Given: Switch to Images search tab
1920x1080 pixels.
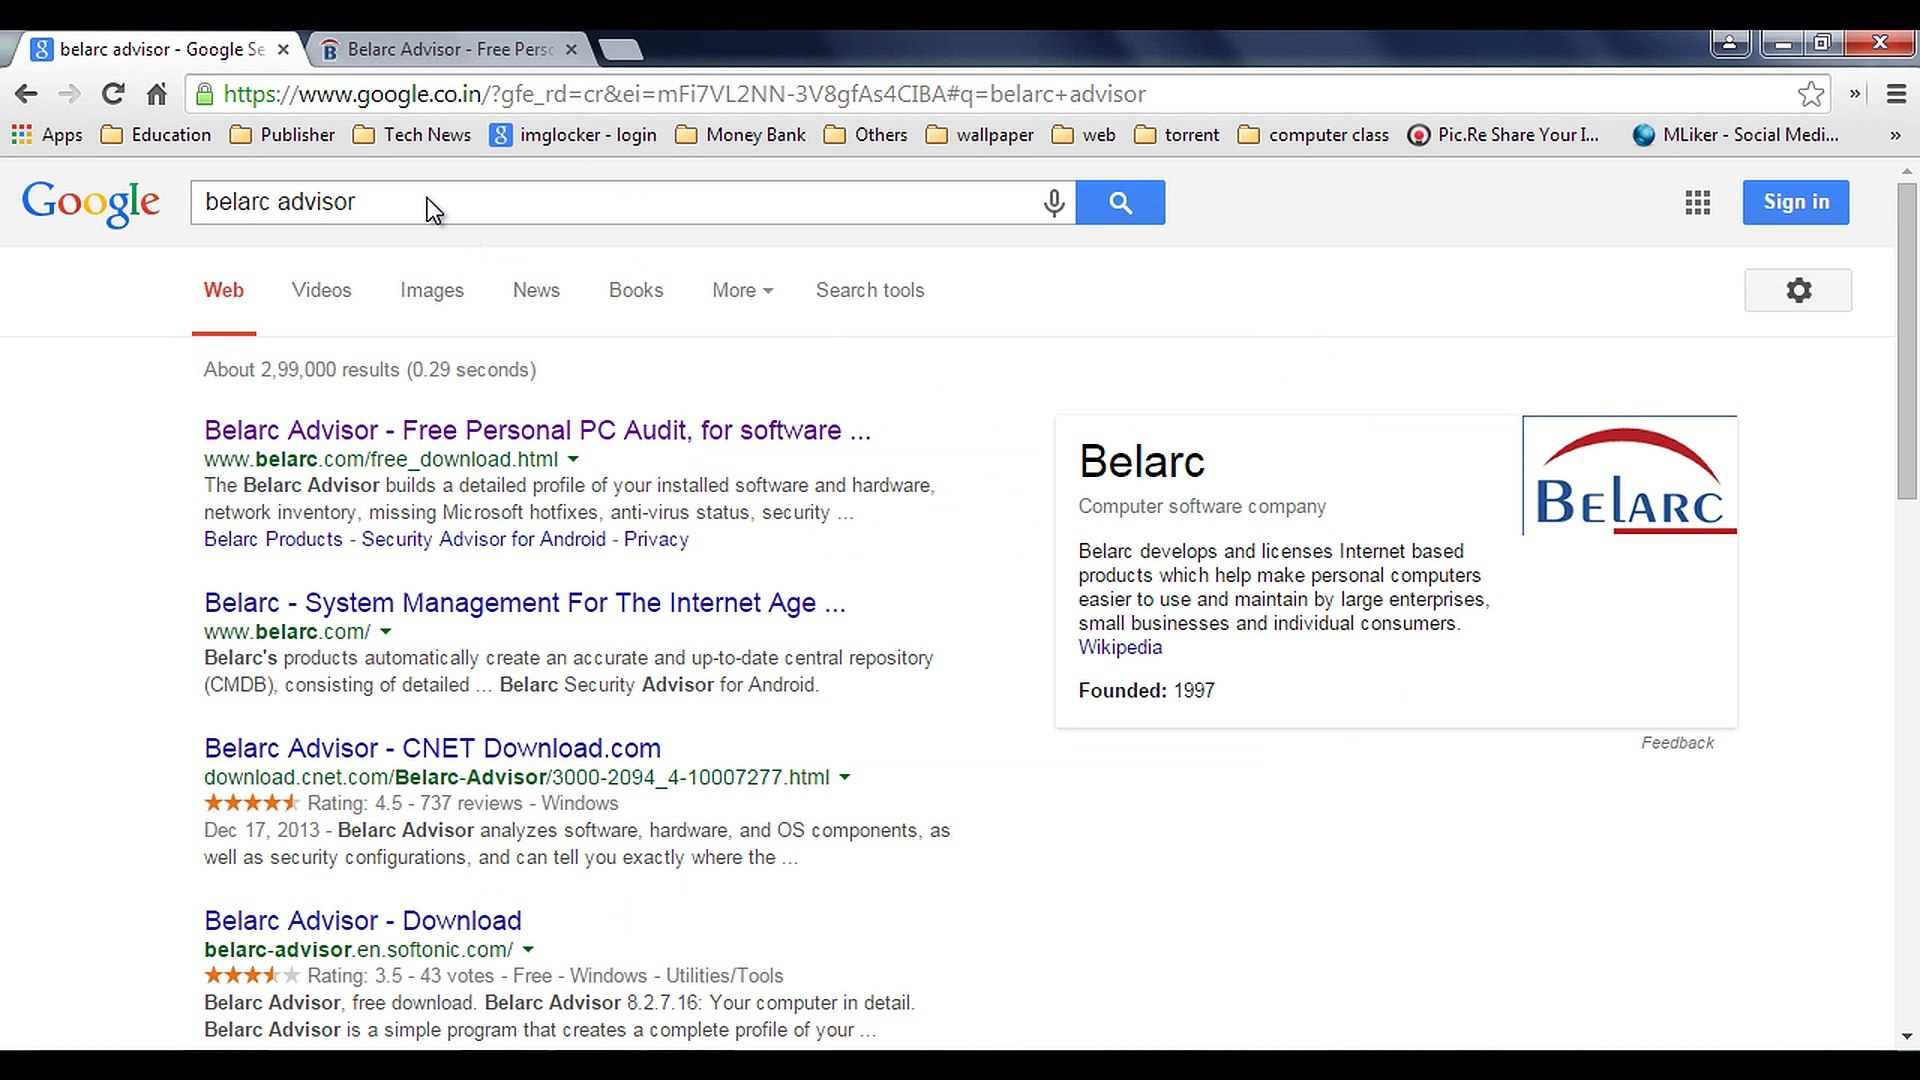Looking at the screenshot, I should click(432, 291).
